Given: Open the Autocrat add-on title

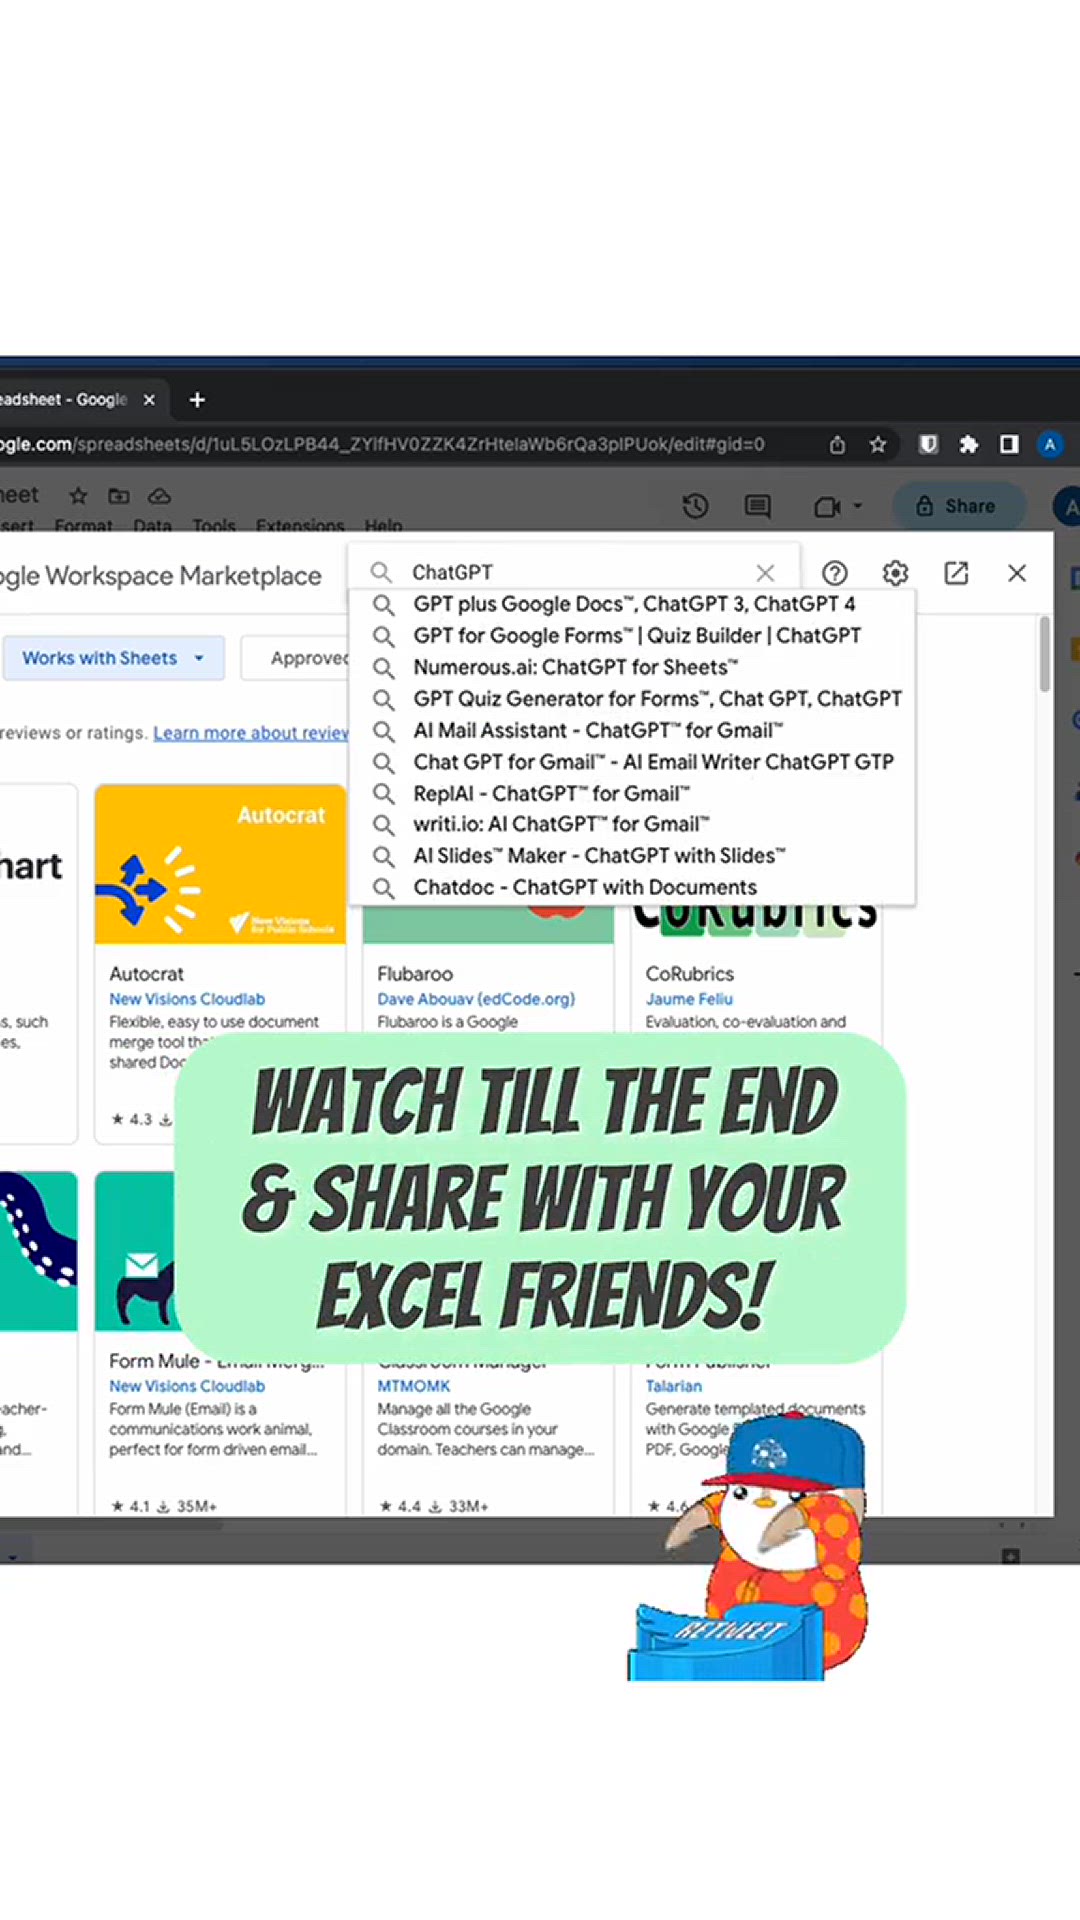Looking at the screenshot, I should 147,974.
